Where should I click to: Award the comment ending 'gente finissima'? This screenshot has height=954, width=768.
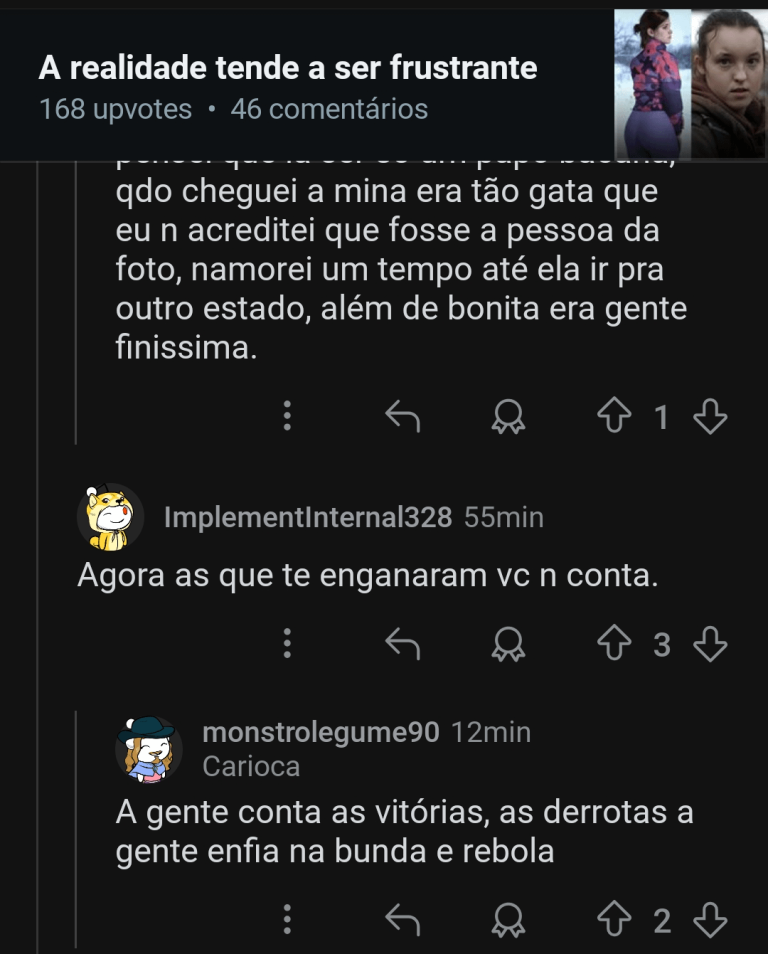coord(508,417)
